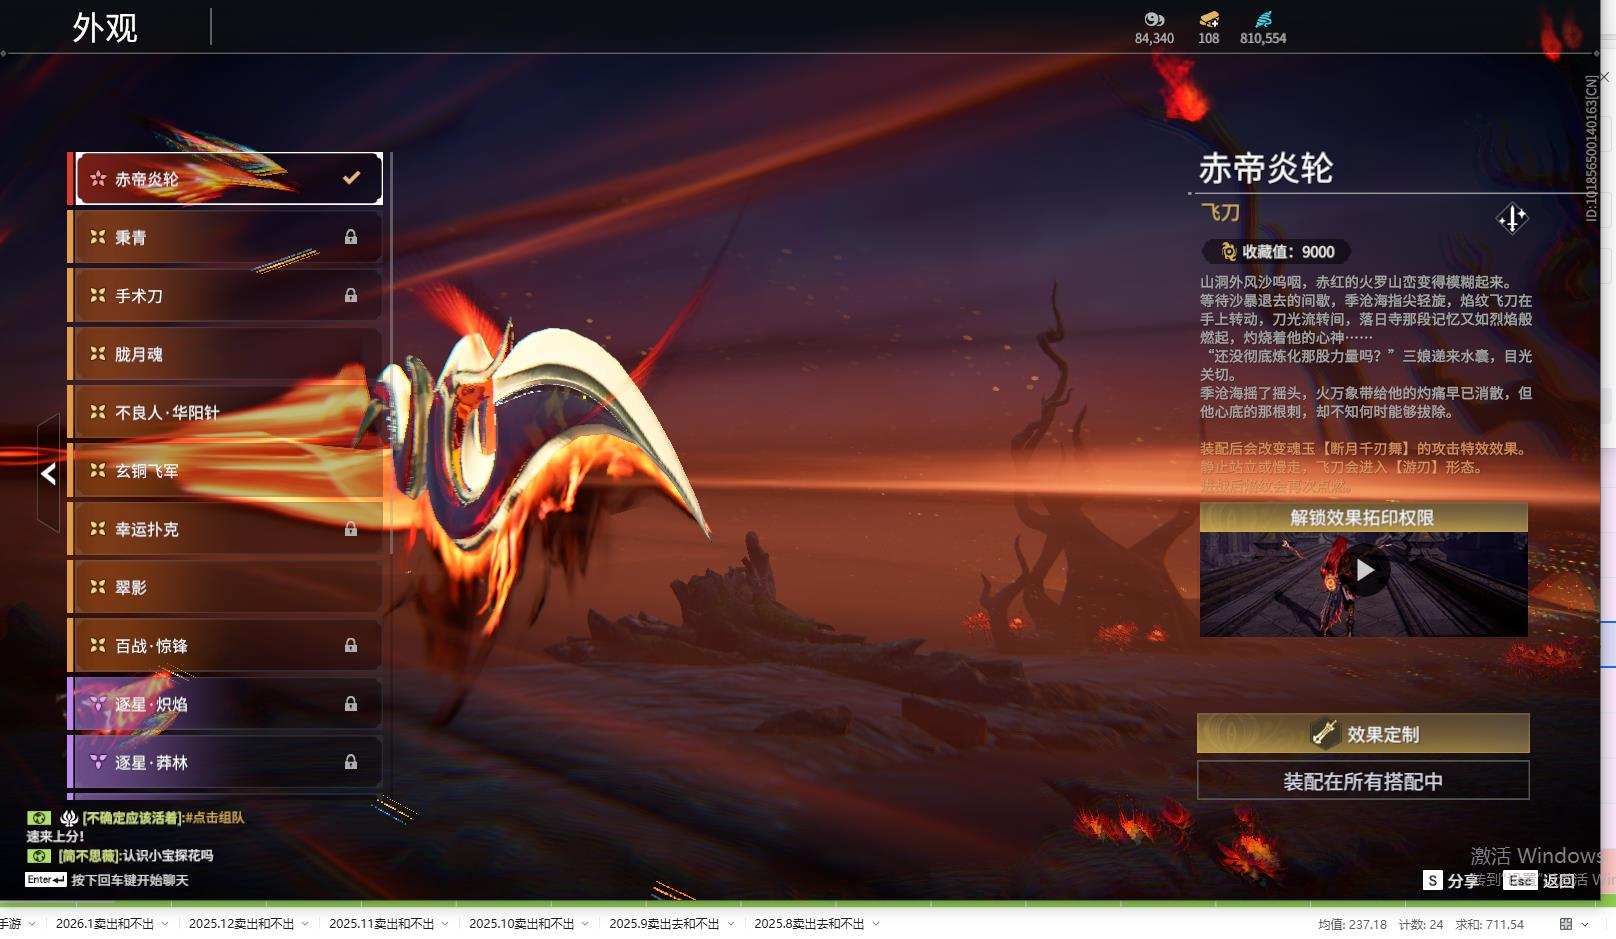This screenshot has width=1616, height=939.
Task: Toggle the equipped checkmark on 赤帝炎轮
Action: click(349, 177)
